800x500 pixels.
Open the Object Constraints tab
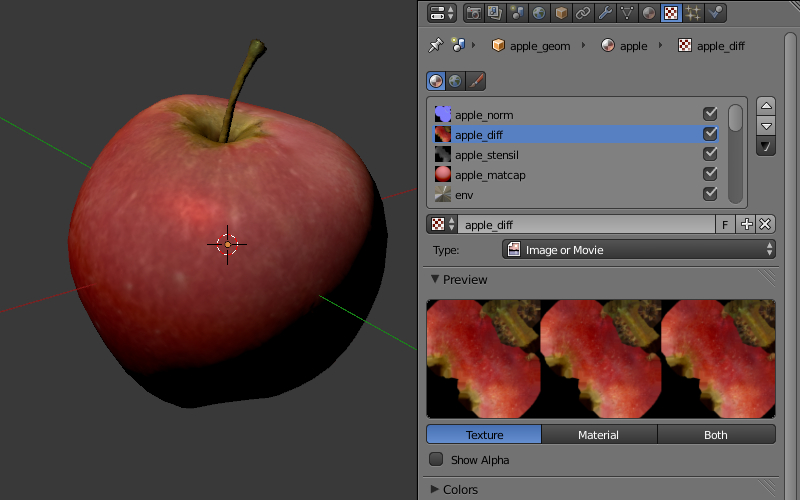point(583,13)
